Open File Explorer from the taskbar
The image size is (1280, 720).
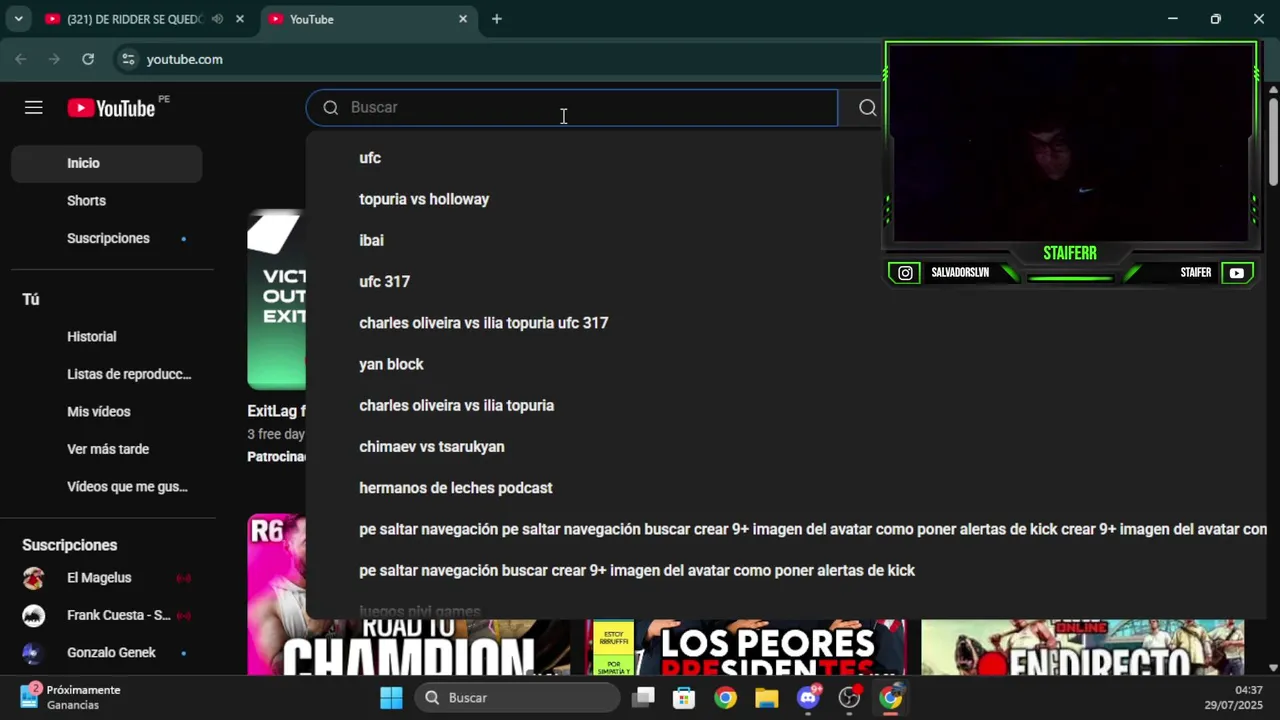(766, 698)
